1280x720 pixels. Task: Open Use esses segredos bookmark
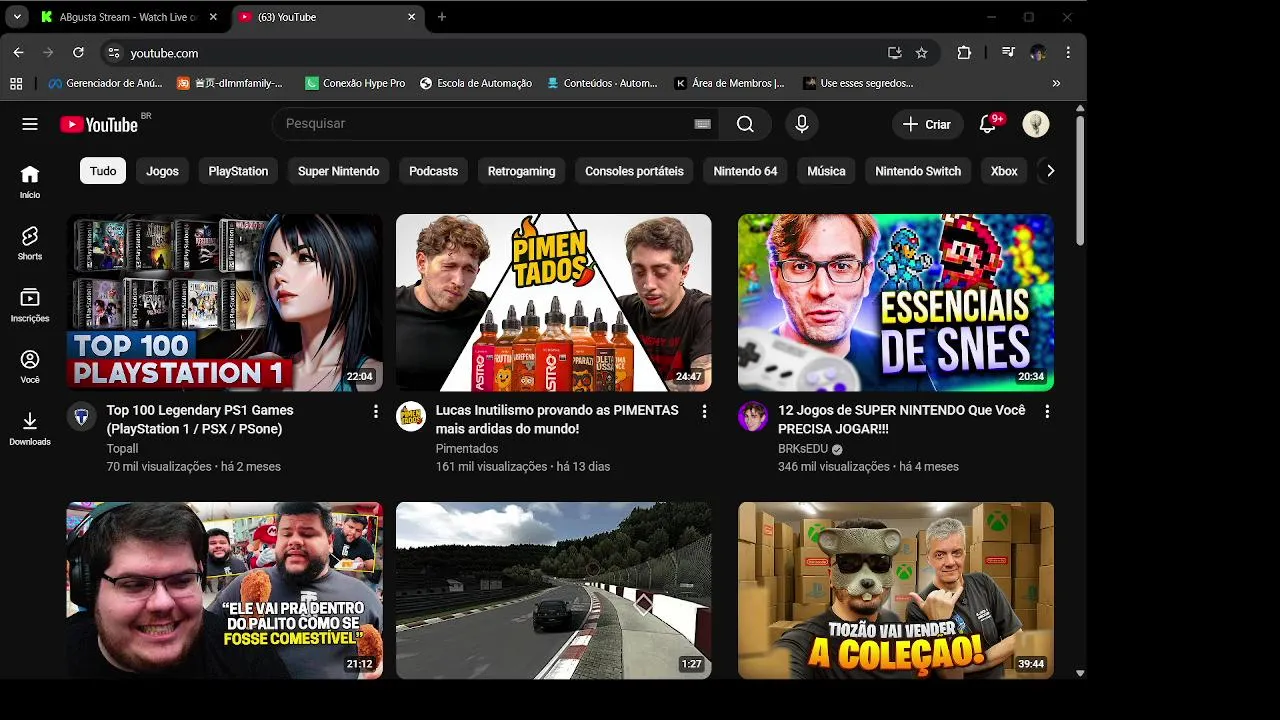click(x=859, y=84)
